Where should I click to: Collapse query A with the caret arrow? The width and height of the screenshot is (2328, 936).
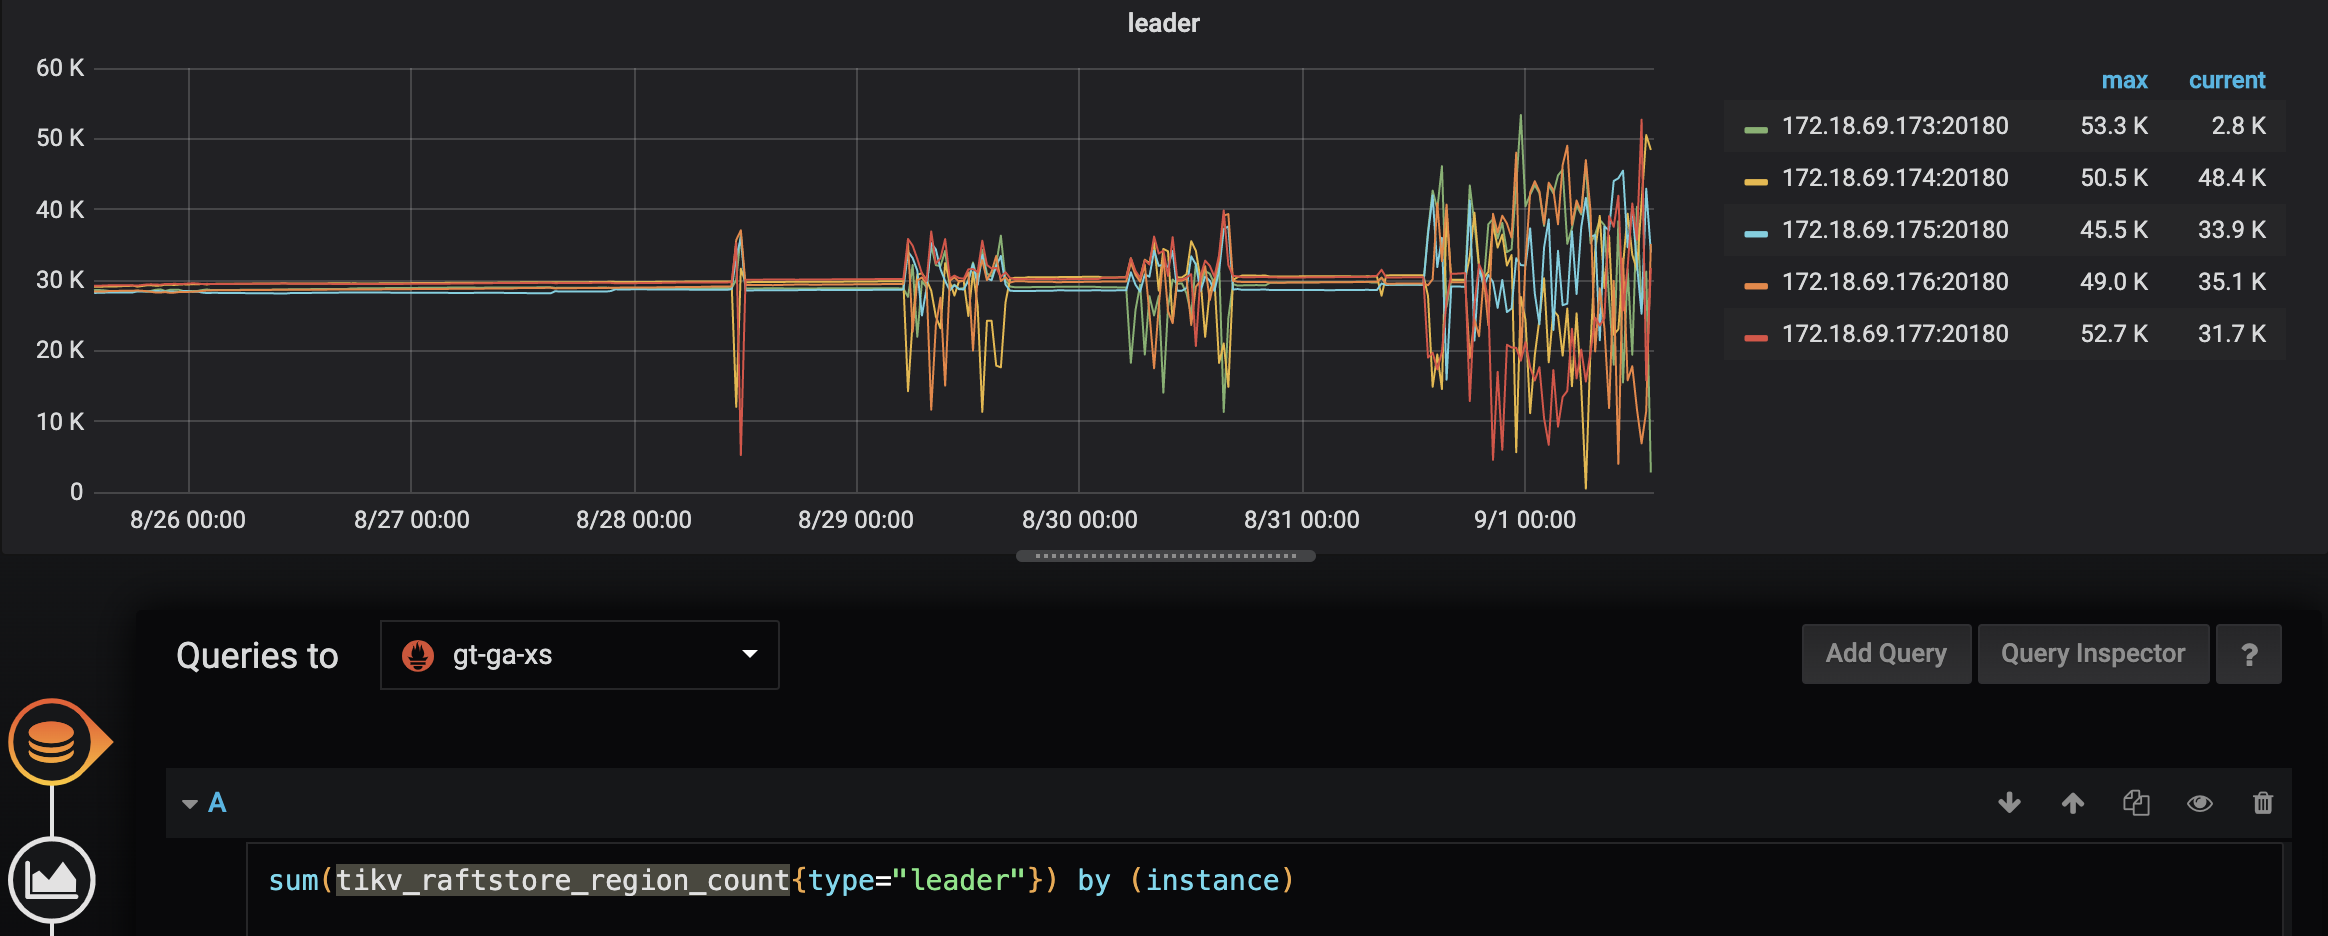pyautogui.click(x=190, y=804)
